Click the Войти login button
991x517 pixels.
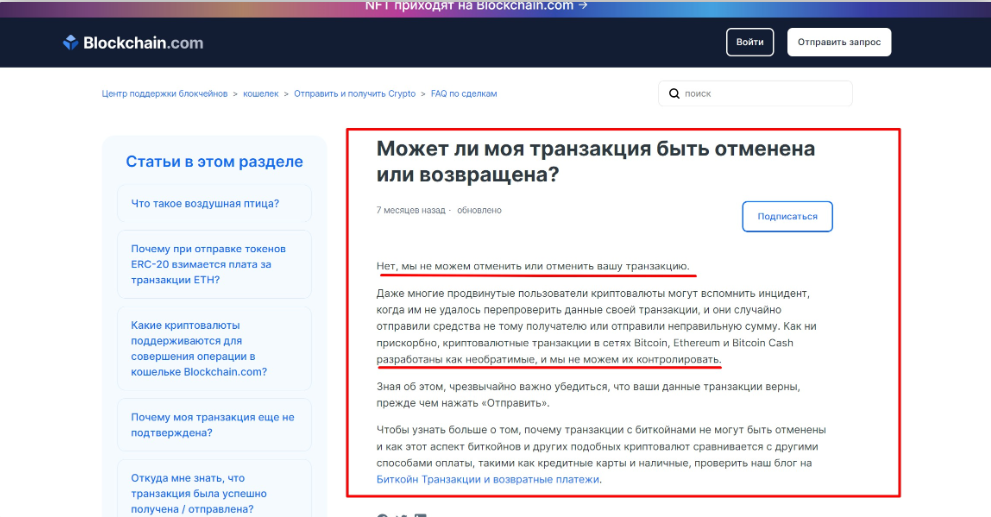point(750,42)
